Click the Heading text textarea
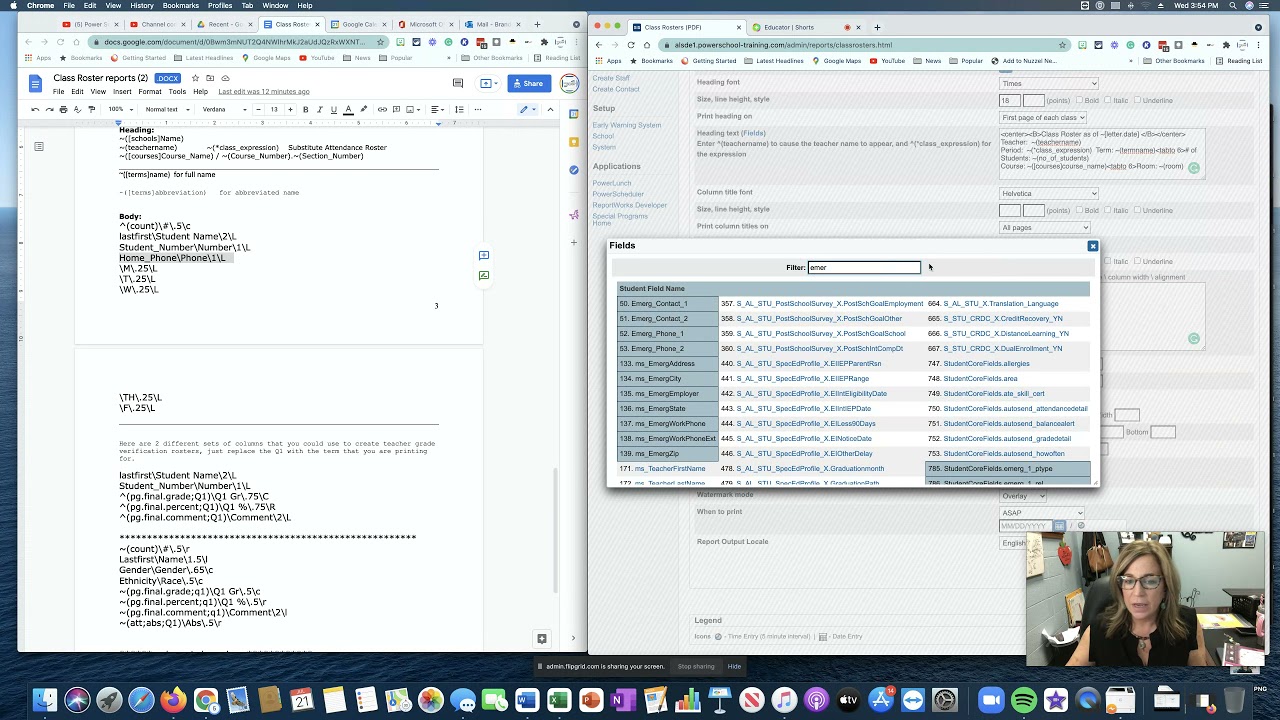The width and height of the screenshot is (1280, 720). [1102, 153]
